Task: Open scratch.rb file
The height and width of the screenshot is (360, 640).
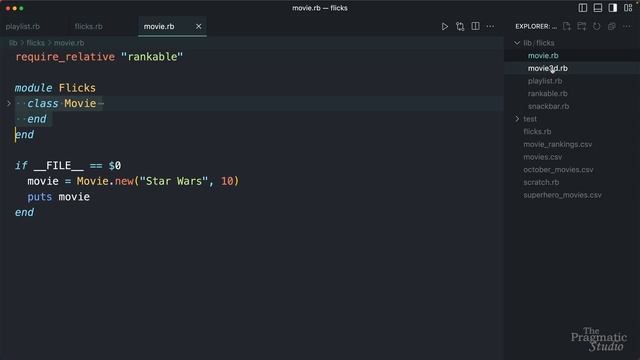Action: 541,182
